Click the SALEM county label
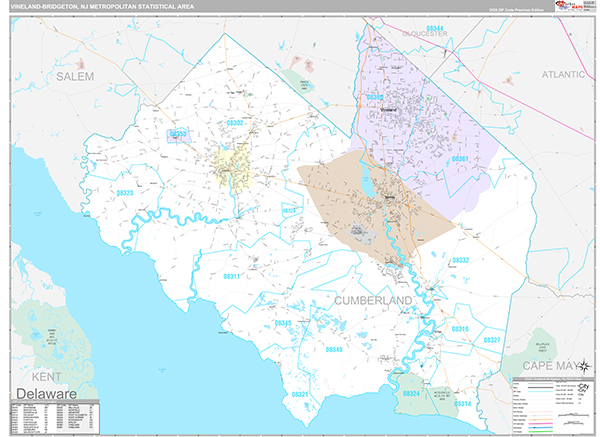The image size is (600, 437). pyautogui.click(x=75, y=76)
